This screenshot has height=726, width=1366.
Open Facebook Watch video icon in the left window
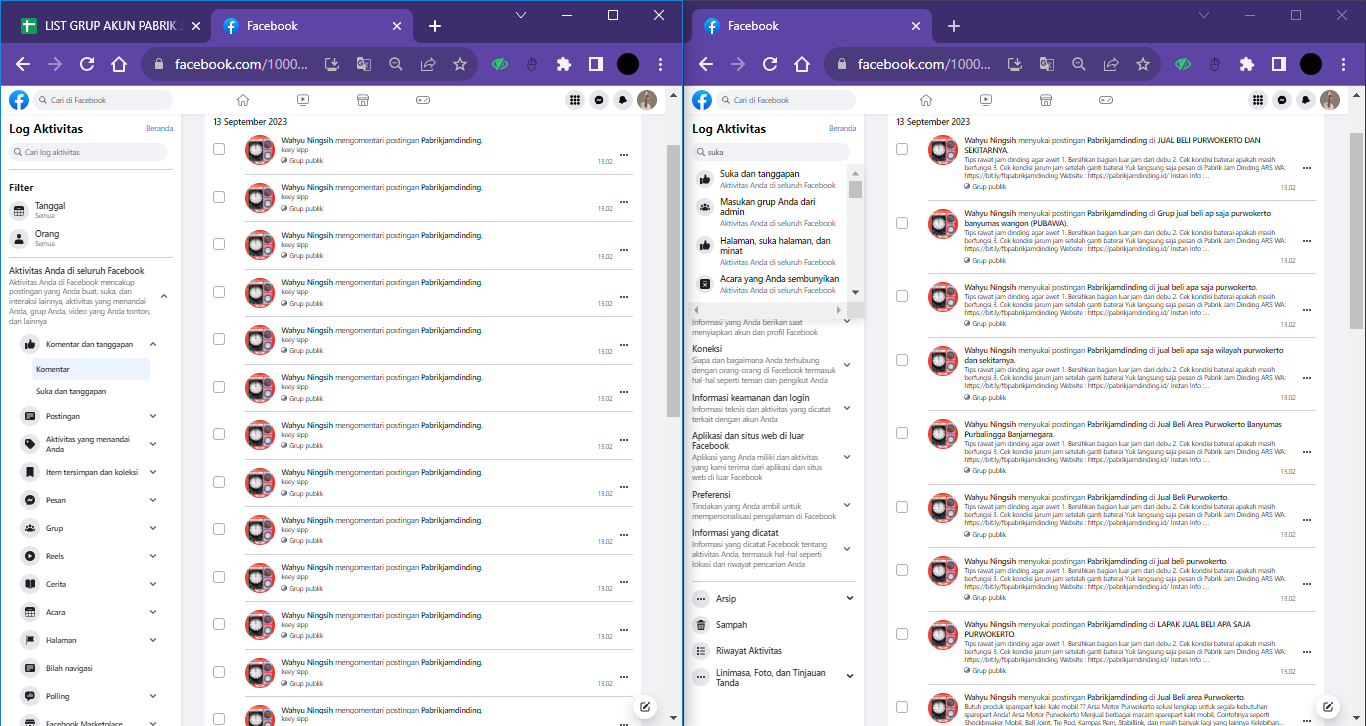[x=303, y=100]
